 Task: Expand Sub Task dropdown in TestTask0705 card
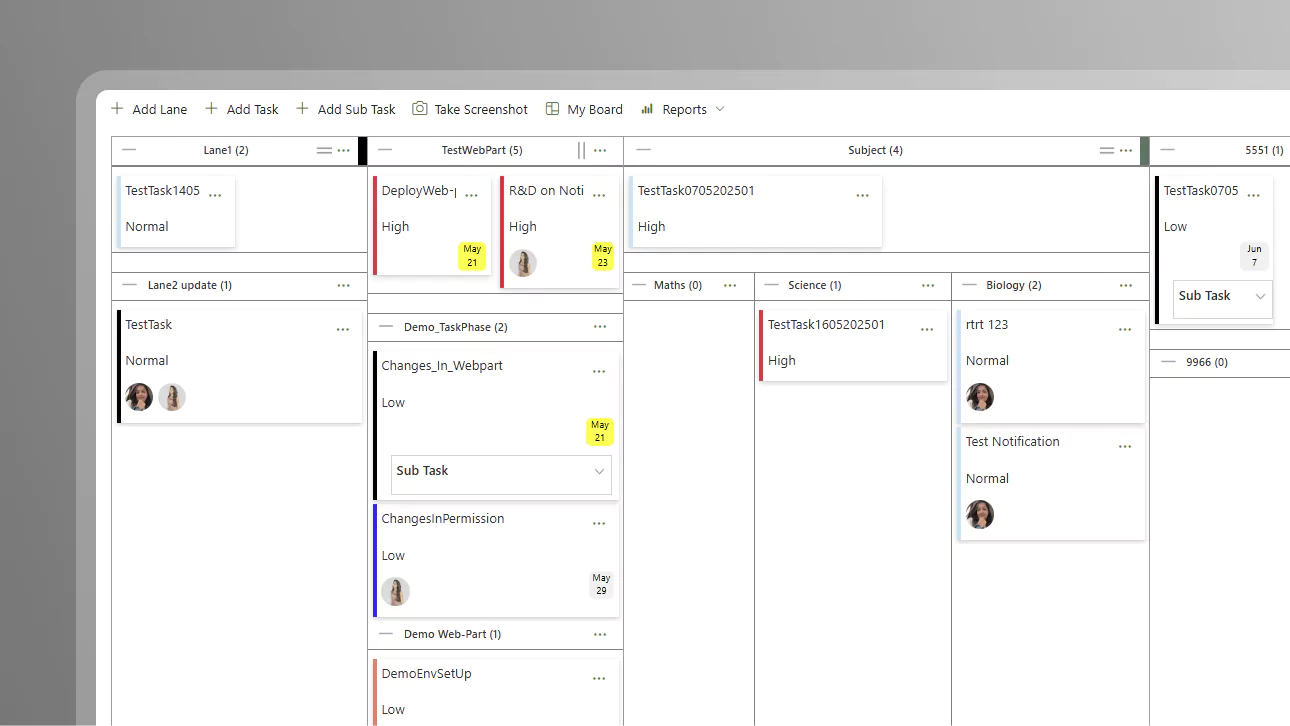pyautogui.click(x=1223, y=299)
